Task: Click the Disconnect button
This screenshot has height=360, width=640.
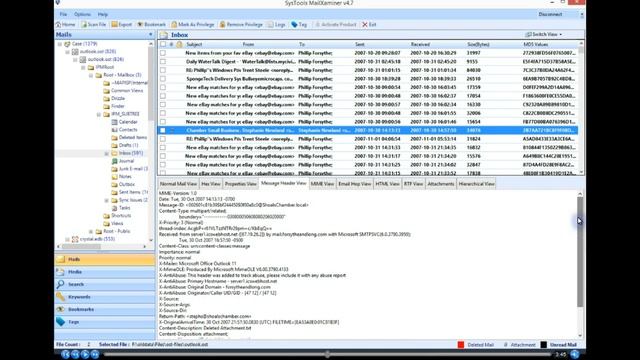Action: 550,14
